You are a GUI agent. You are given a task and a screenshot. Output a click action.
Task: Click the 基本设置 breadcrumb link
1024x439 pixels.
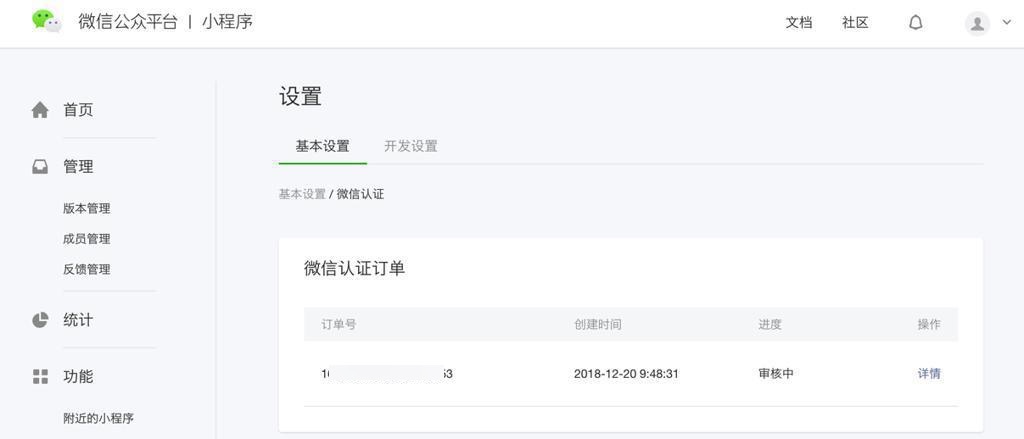click(x=302, y=194)
